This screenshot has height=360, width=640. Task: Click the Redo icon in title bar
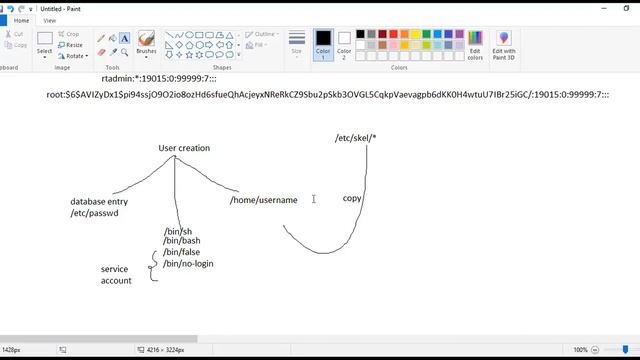21,9
